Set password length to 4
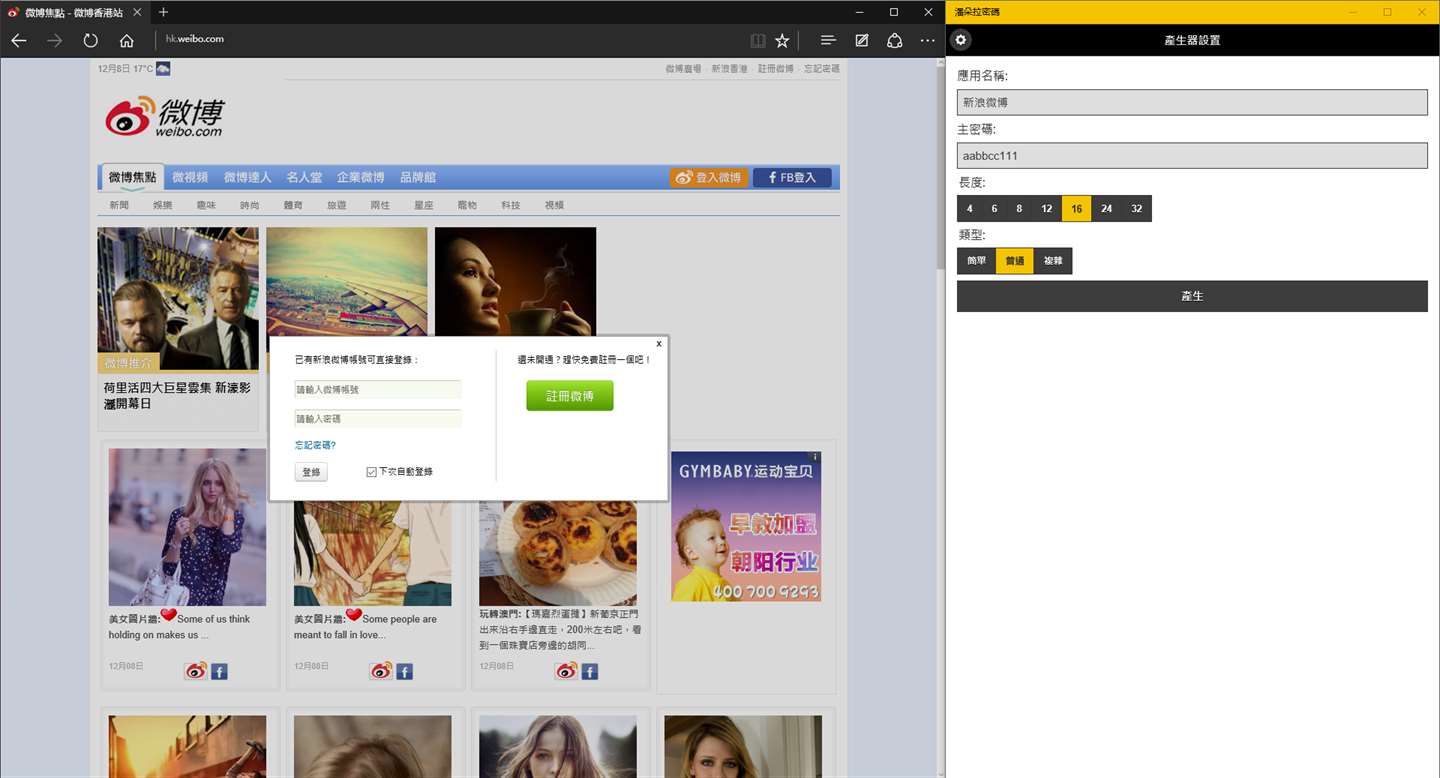The width and height of the screenshot is (1440, 778). click(969, 209)
